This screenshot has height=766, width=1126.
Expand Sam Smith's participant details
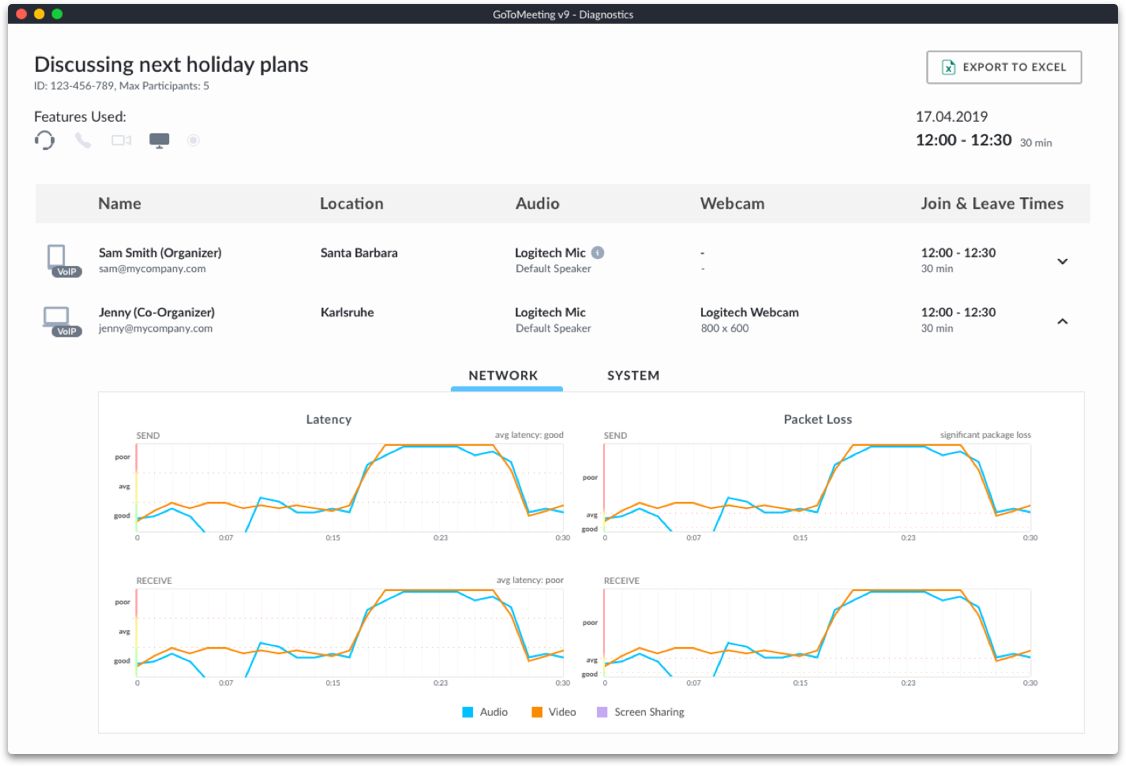1062,261
